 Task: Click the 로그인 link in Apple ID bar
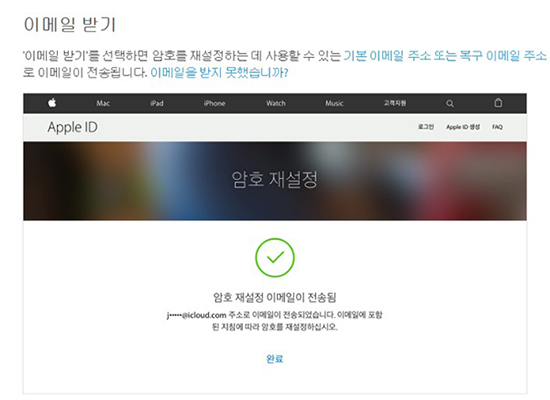coord(426,127)
